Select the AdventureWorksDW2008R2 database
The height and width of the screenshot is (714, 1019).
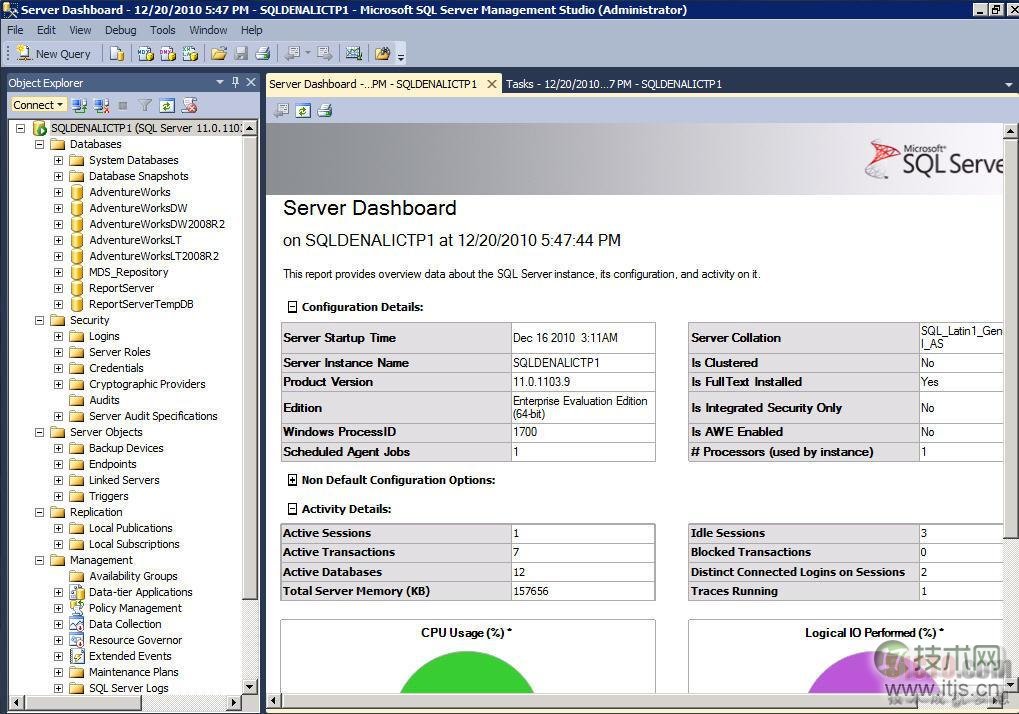[x=157, y=224]
